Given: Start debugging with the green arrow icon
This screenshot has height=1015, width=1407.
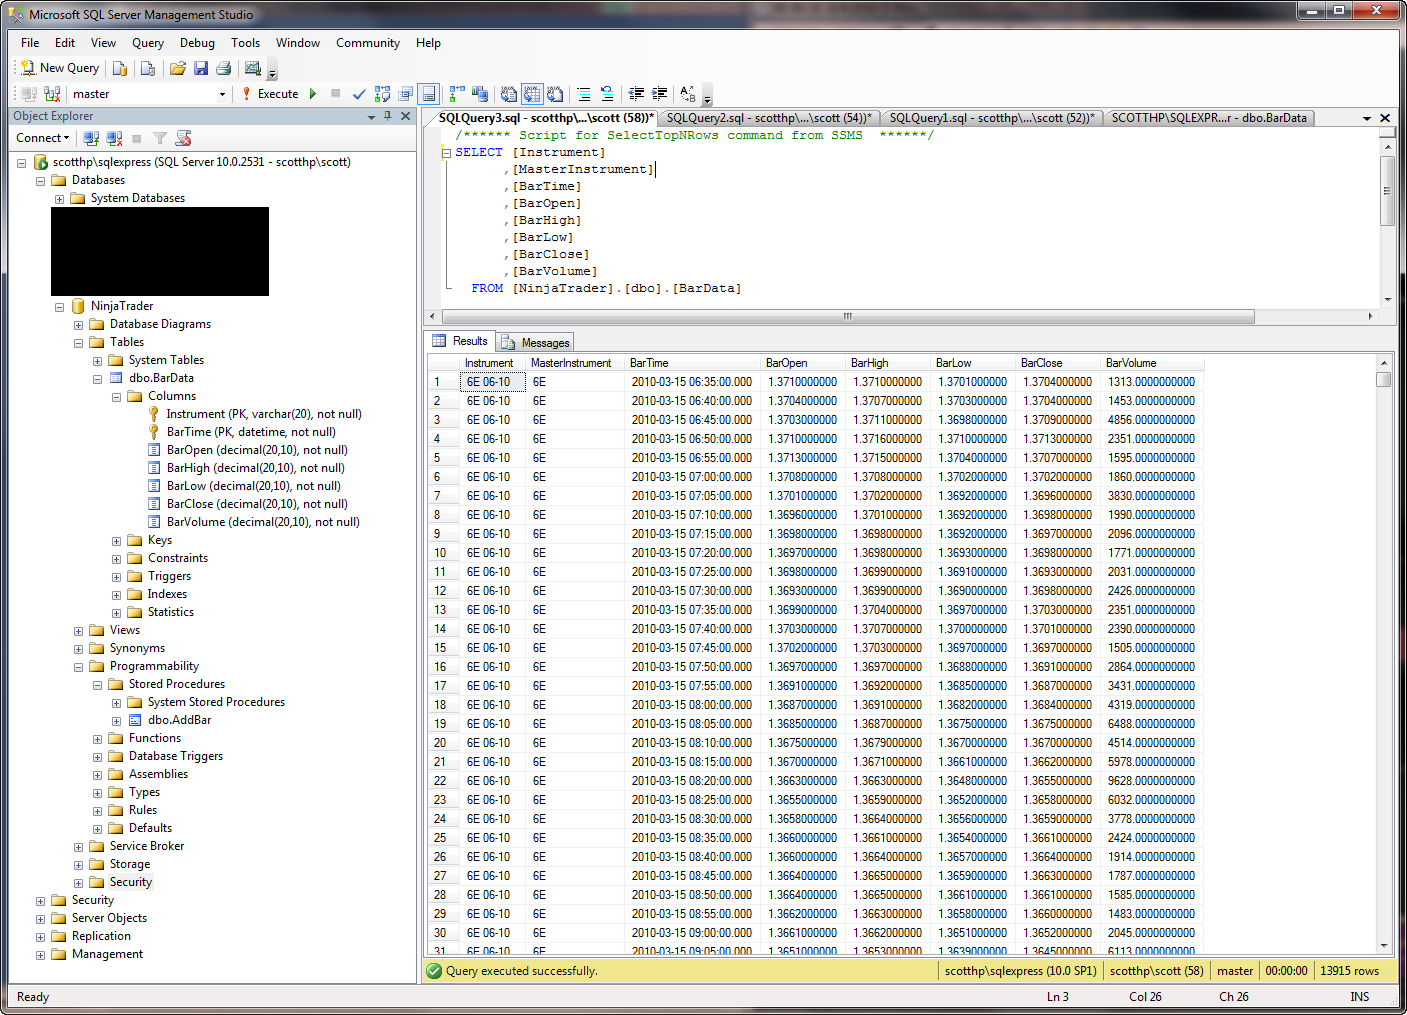Looking at the screenshot, I should coord(313,94).
